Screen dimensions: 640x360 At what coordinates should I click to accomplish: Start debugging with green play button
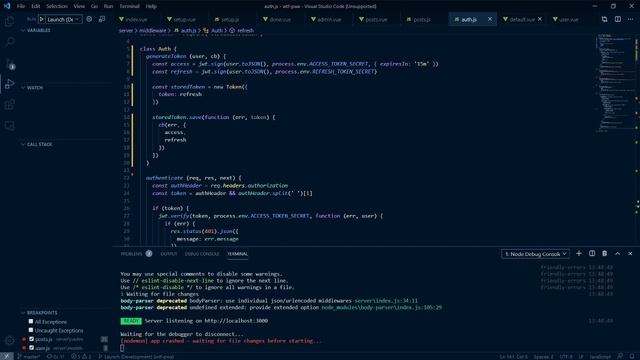[42, 19]
